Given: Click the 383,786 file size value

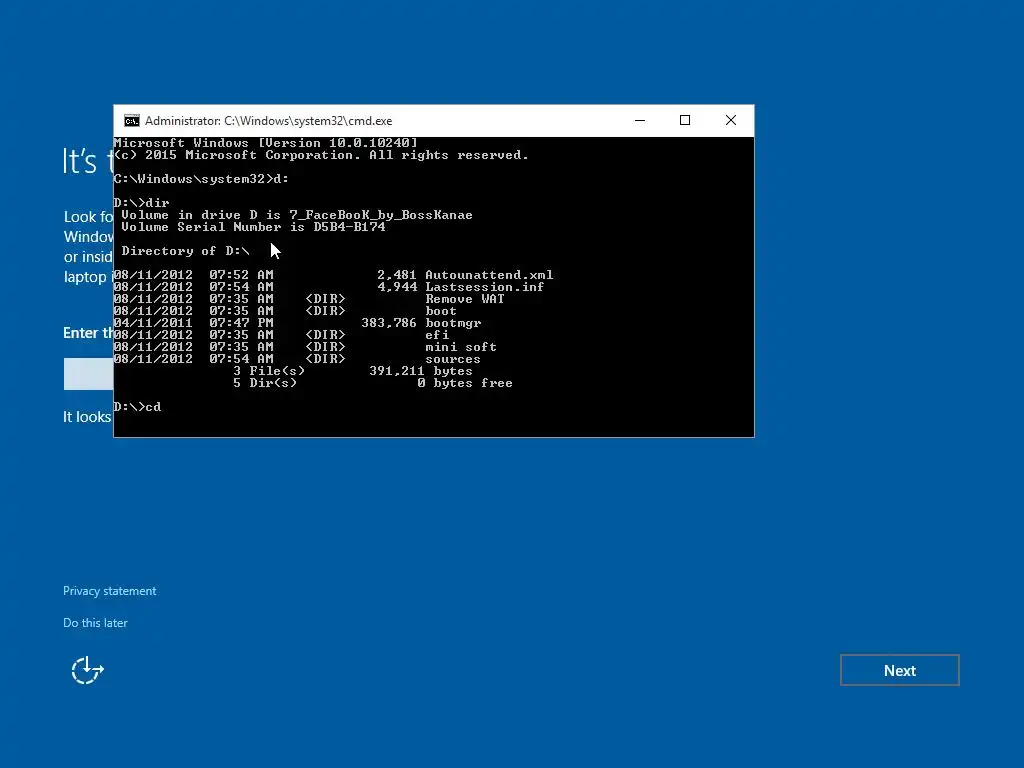Looking at the screenshot, I should 389,323.
